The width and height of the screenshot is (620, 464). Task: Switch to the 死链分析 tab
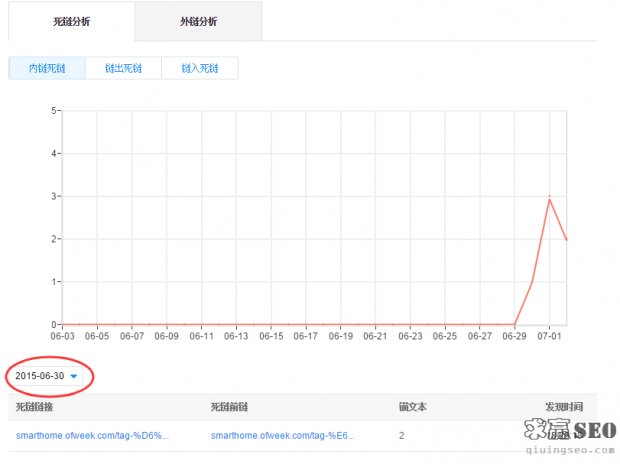[x=70, y=21]
